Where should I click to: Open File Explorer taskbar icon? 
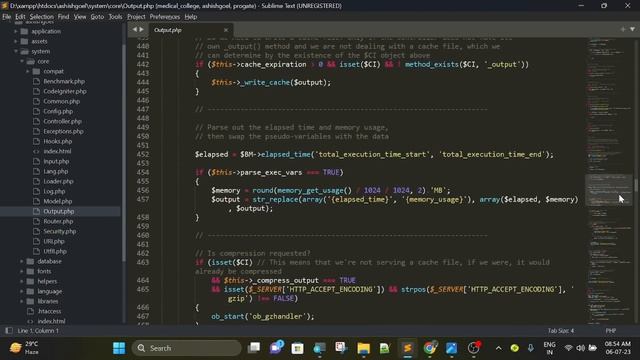(x=363, y=348)
